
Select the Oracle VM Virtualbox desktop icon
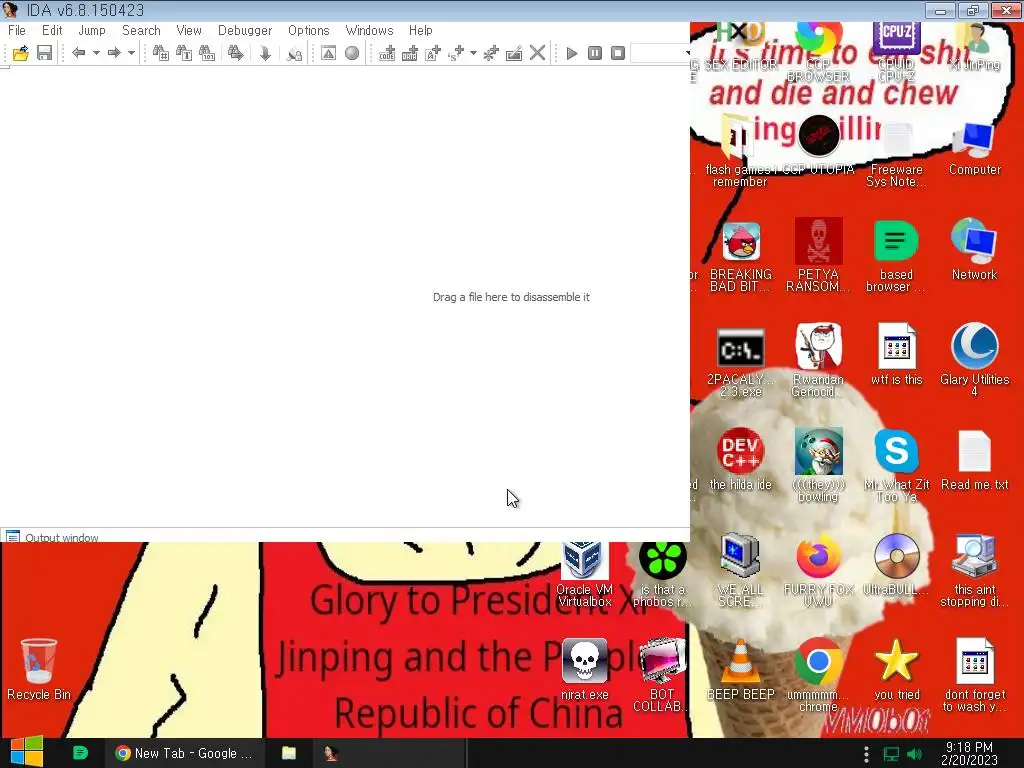coord(584,575)
